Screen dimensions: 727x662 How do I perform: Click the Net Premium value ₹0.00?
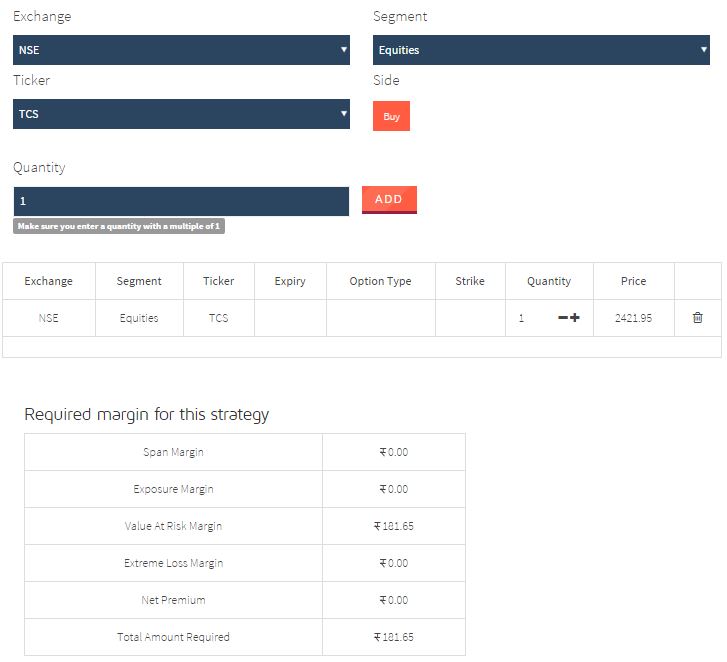pos(394,600)
